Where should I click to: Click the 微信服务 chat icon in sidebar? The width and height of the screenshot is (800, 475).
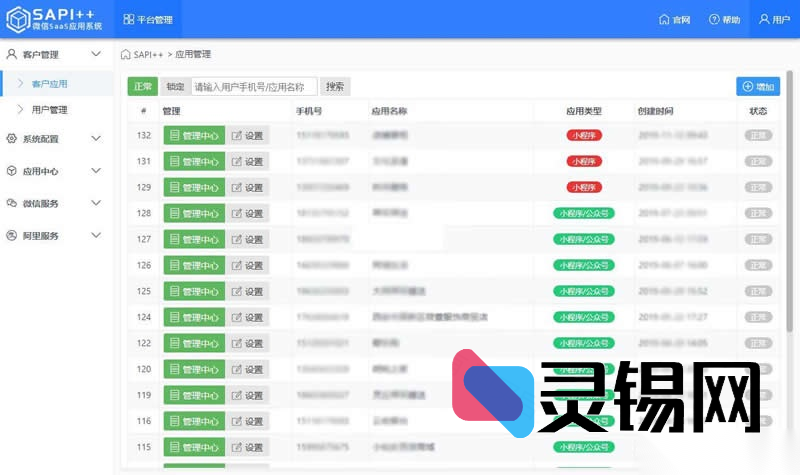(12, 203)
